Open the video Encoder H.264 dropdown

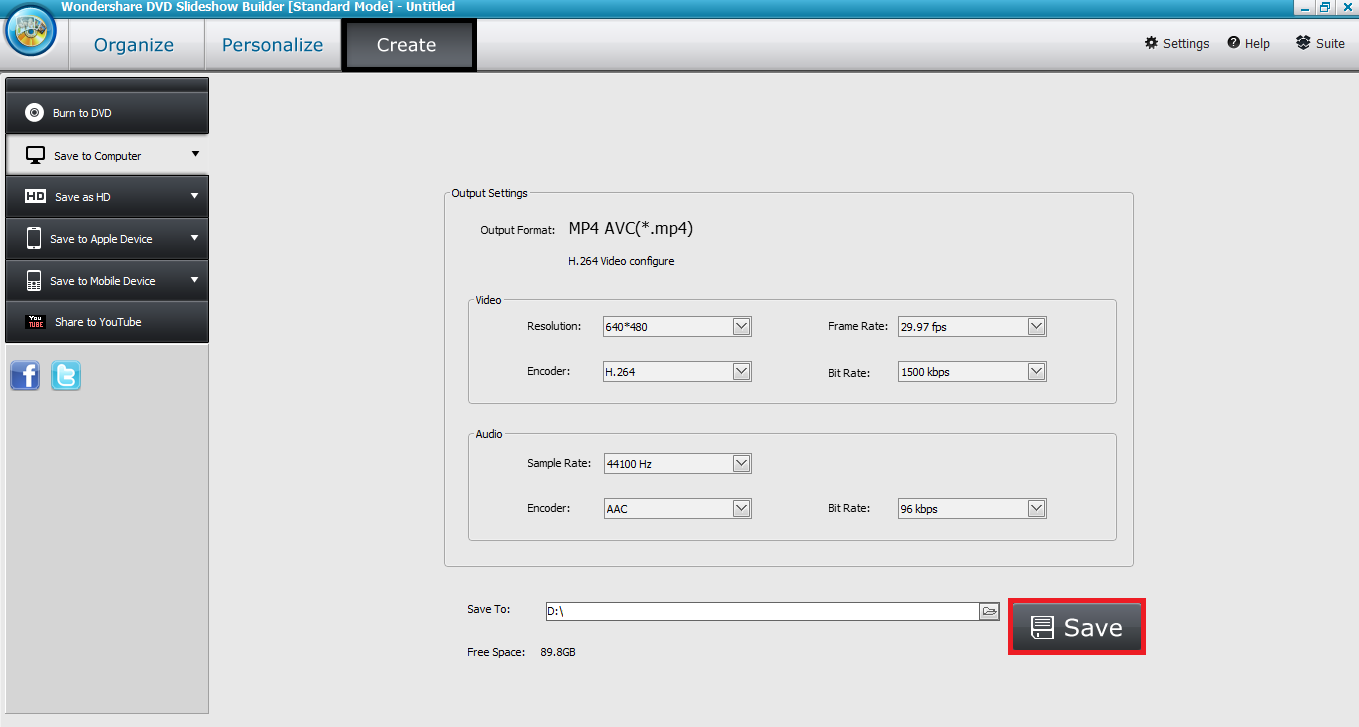click(677, 371)
